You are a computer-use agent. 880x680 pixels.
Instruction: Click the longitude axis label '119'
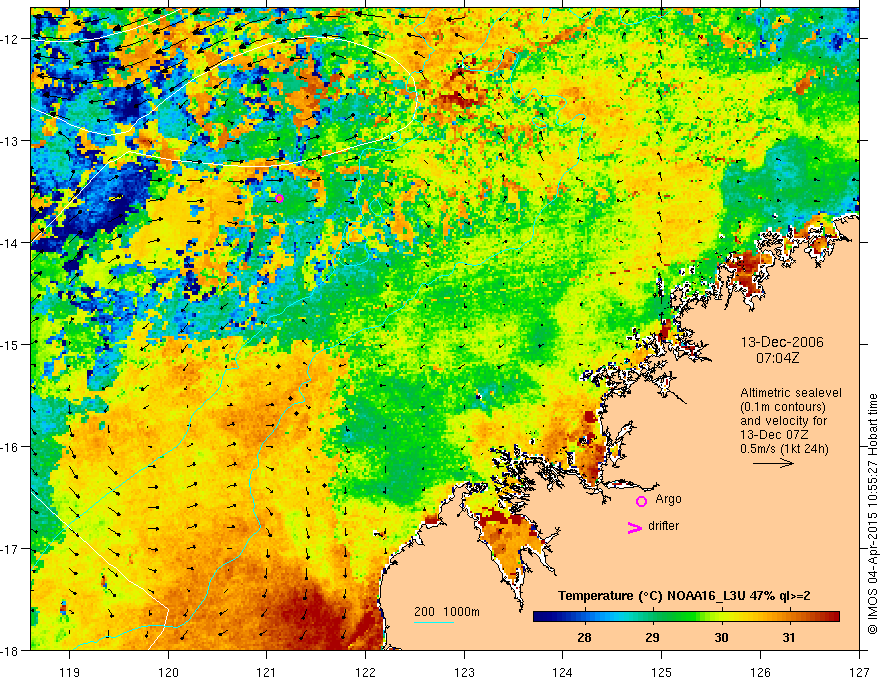pos(70,672)
